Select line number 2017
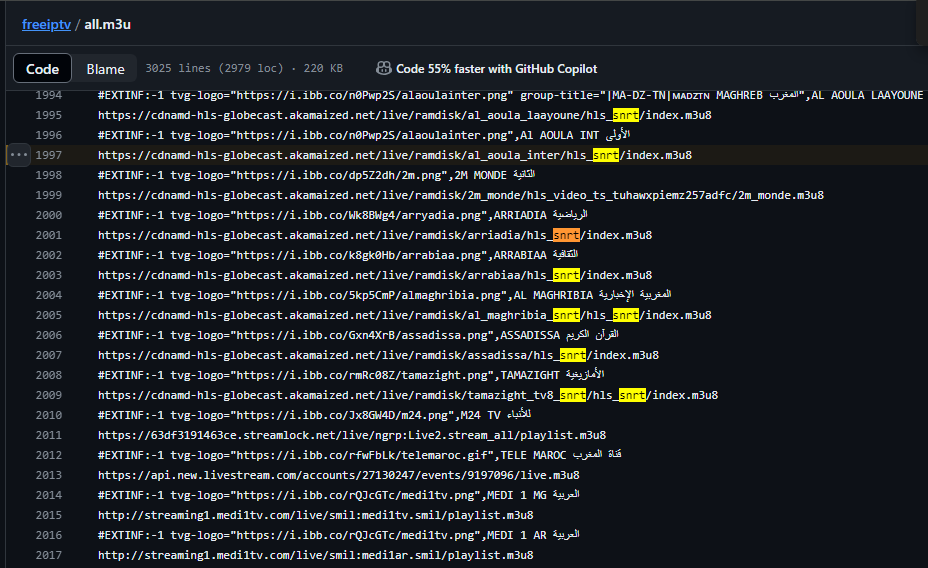Viewport: 928px width, 568px height. click(49, 555)
